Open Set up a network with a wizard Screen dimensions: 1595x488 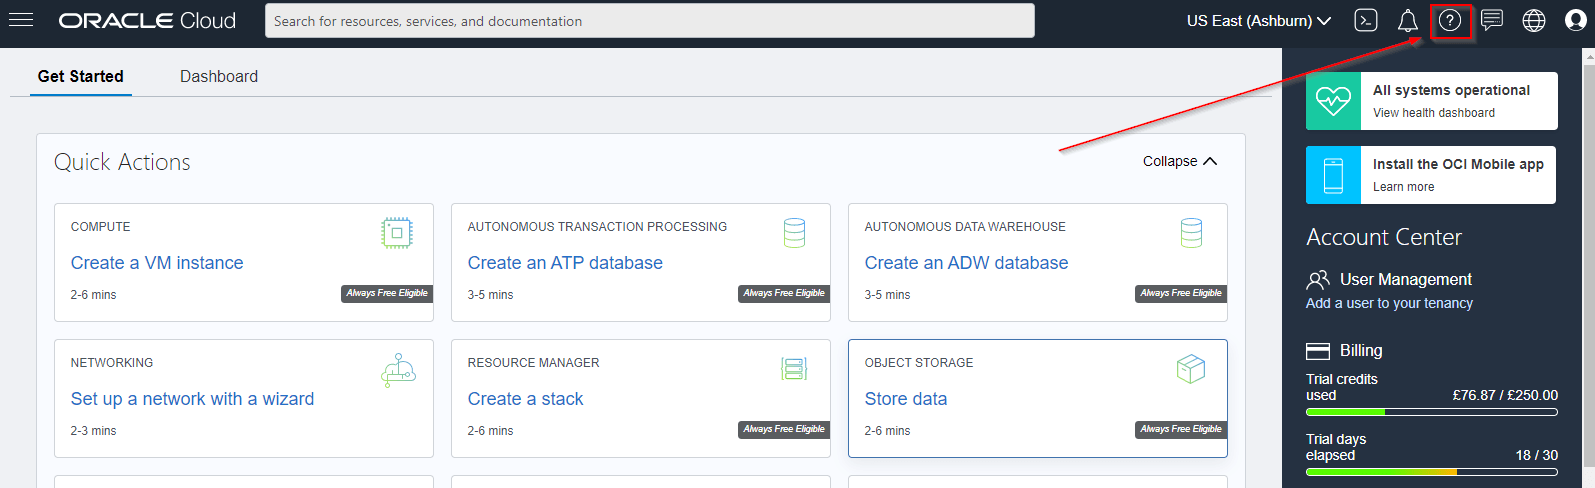click(192, 399)
